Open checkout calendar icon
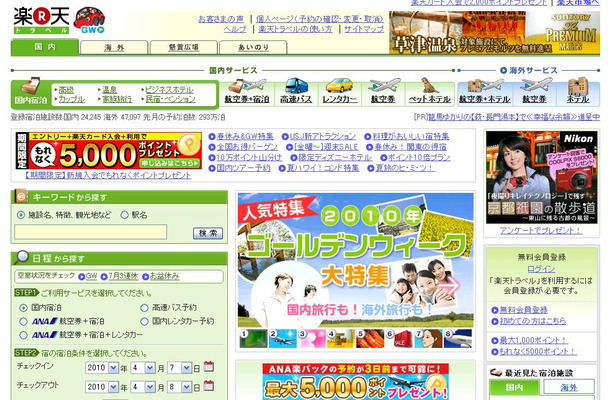Image resolution: width=610 pixels, height=400 pixels. coord(209,386)
